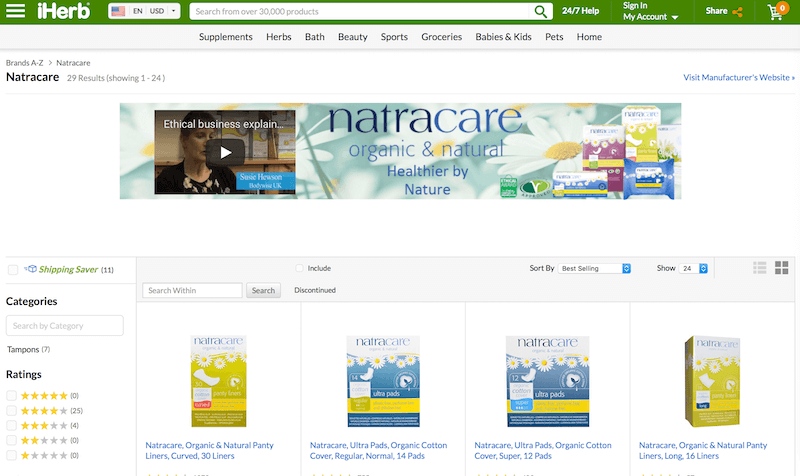Go to Brands A-Z breadcrumb
The width and height of the screenshot is (800, 476).
tap(24, 63)
